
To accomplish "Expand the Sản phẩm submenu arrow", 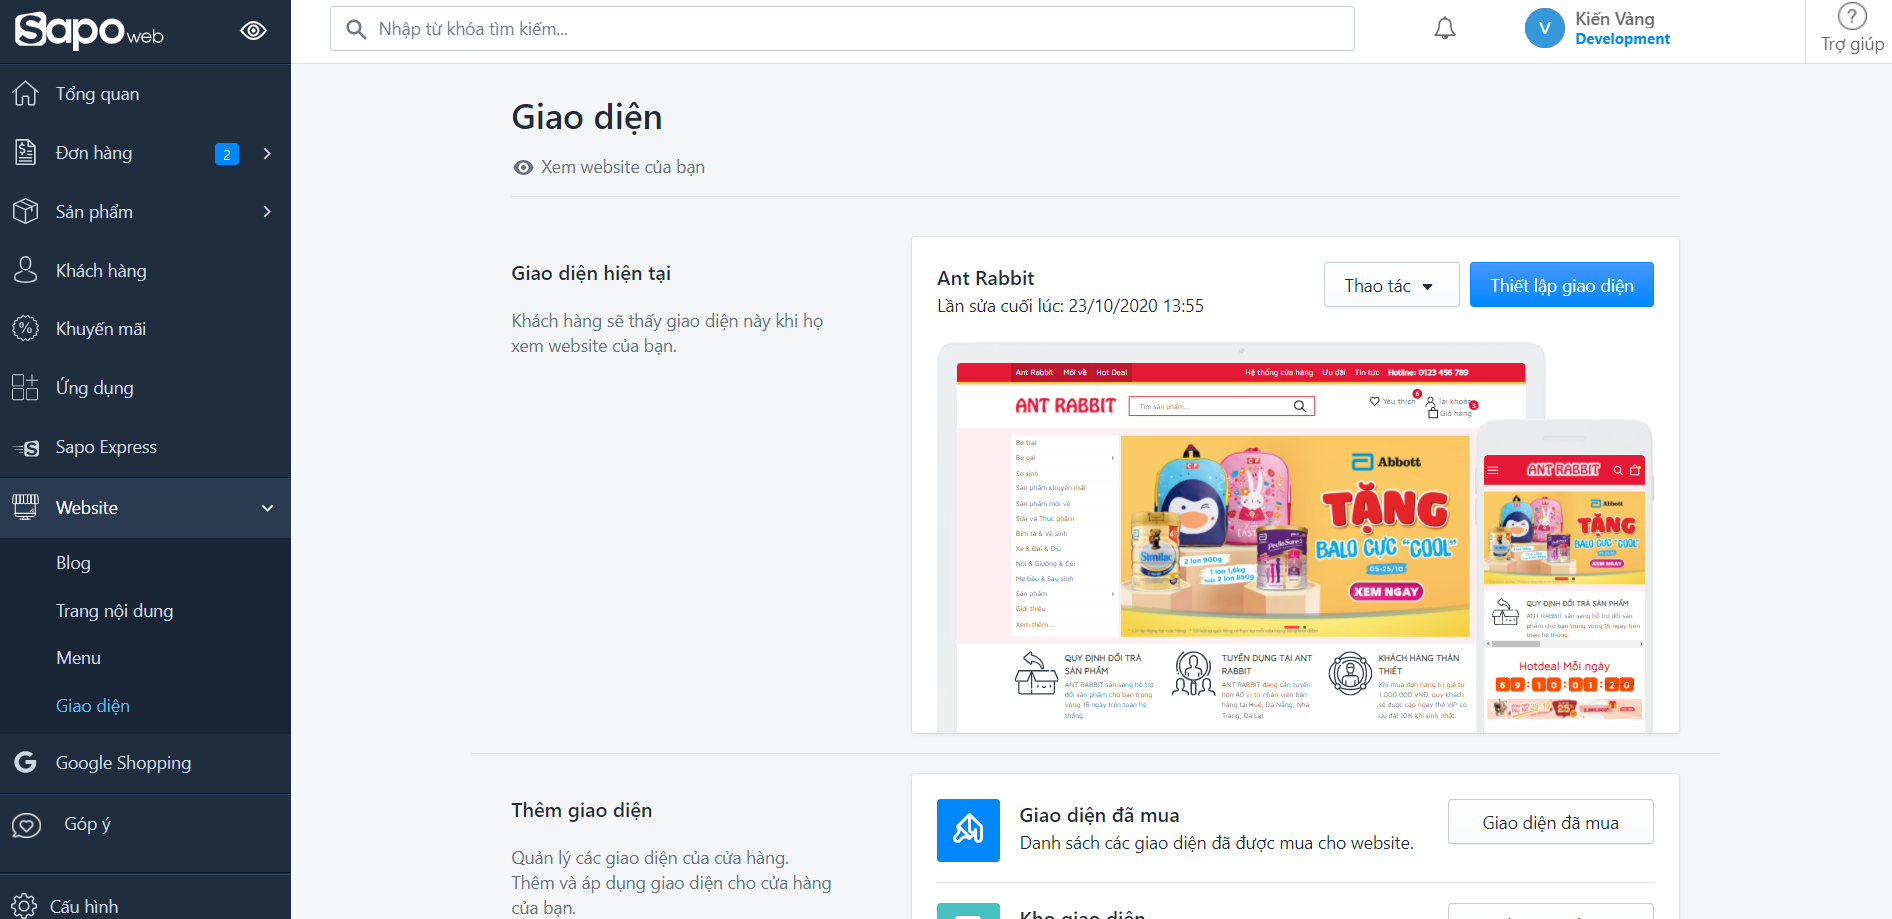I will tap(267, 212).
